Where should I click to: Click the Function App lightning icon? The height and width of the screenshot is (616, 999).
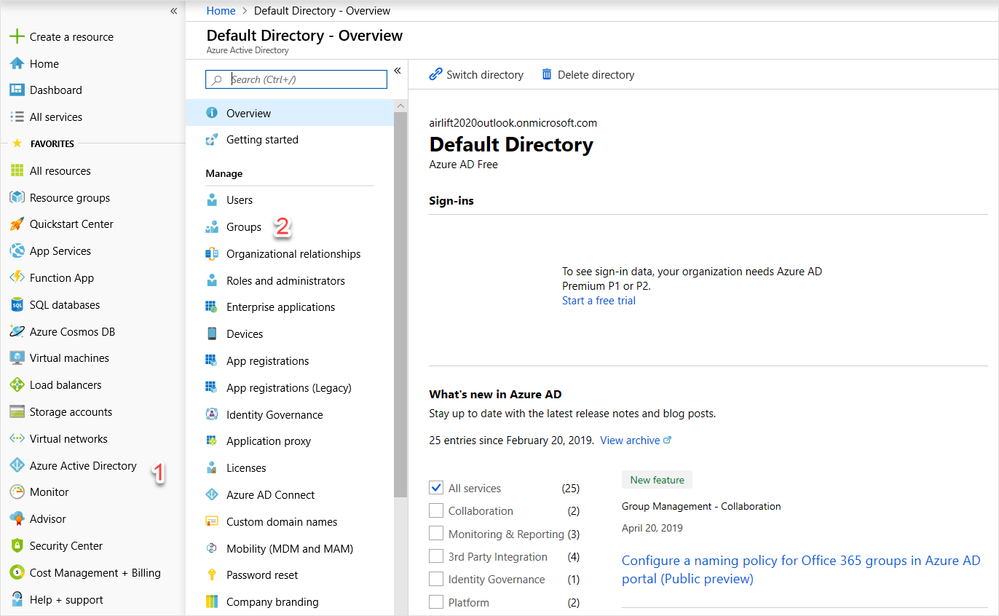(x=17, y=277)
